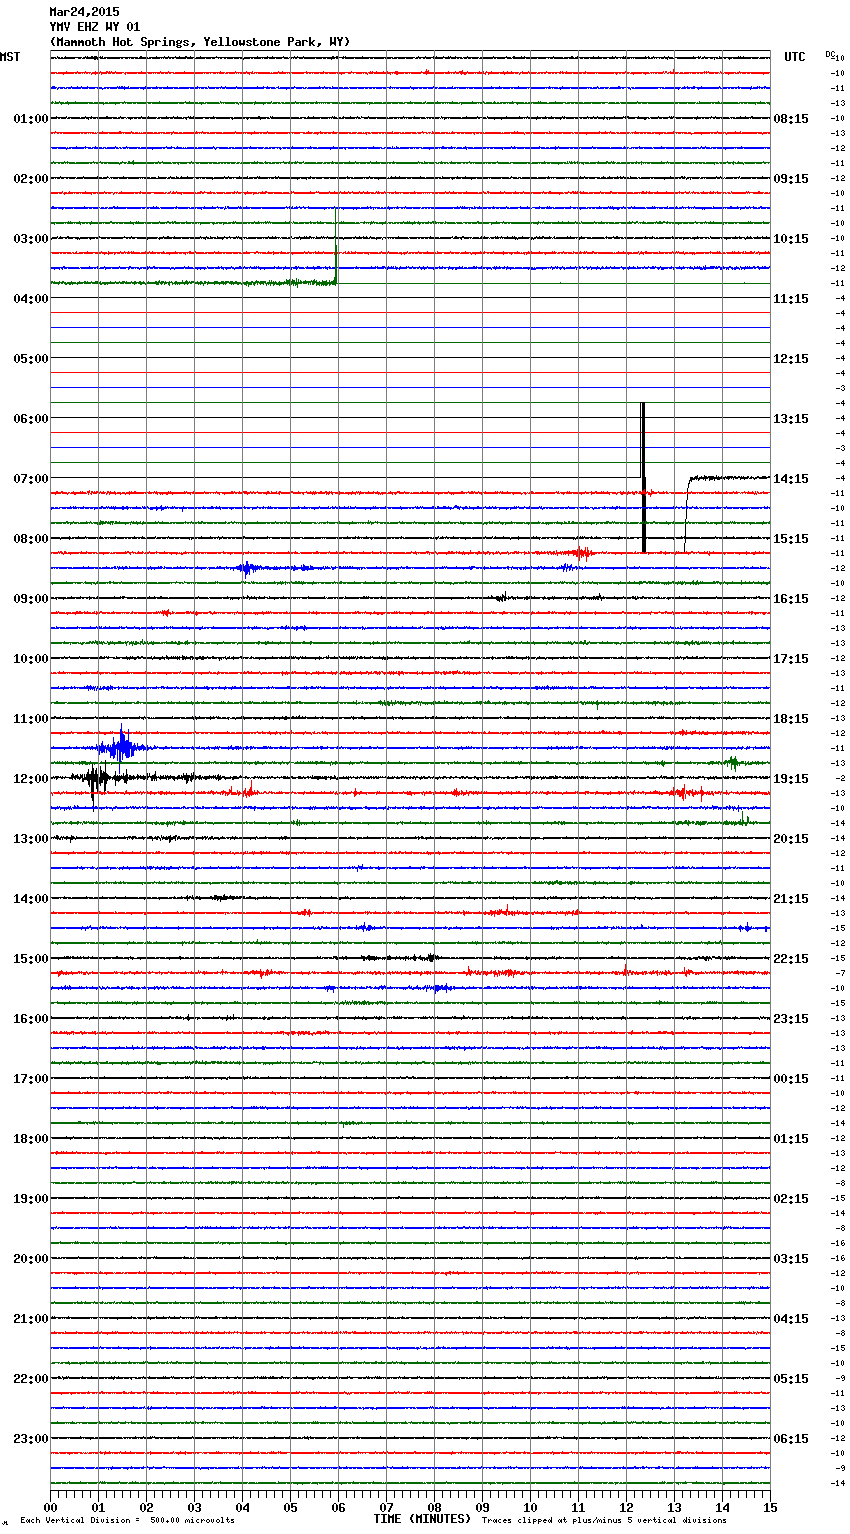This screenshot has width=850, height=1534.
Task: Click the 03:15 UTC time label
Action: pyautogui.click(x=791, y=1259)
